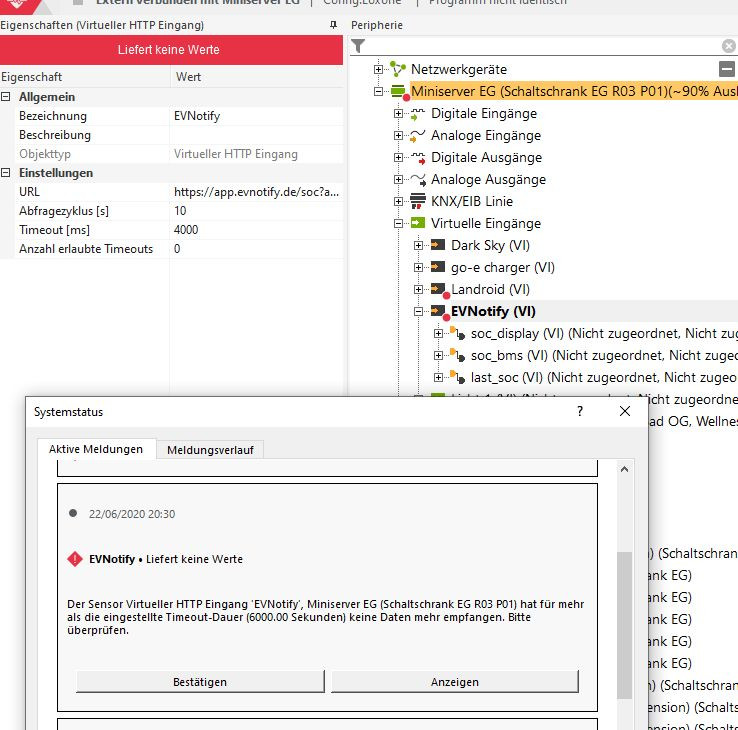Click the Analoge Ausgänge icon

point(417,179)
